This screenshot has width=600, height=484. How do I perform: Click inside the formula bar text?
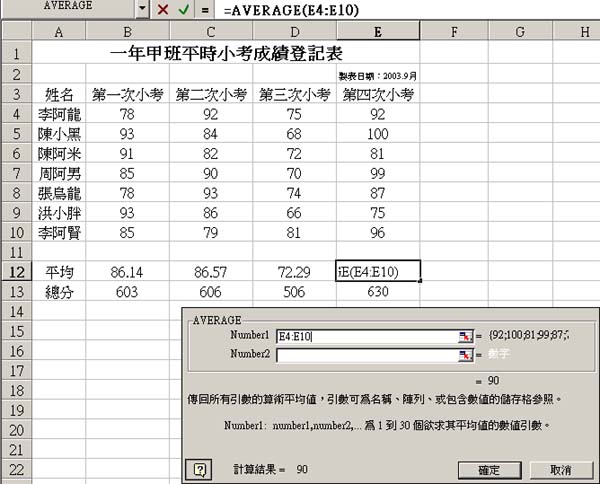click(x=400, y=9)
